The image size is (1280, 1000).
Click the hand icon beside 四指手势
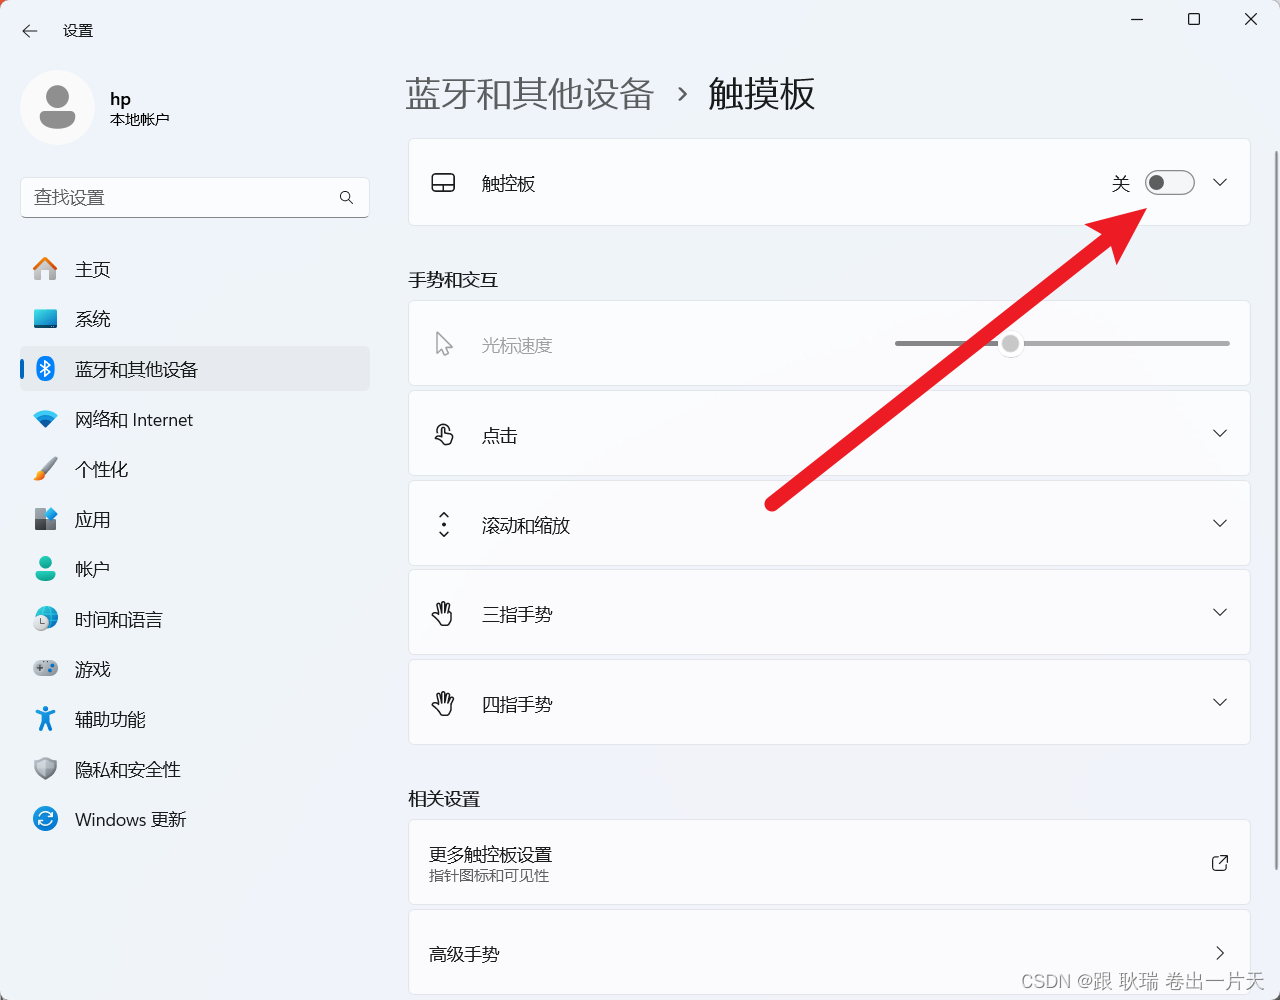(x=443, y=704)
